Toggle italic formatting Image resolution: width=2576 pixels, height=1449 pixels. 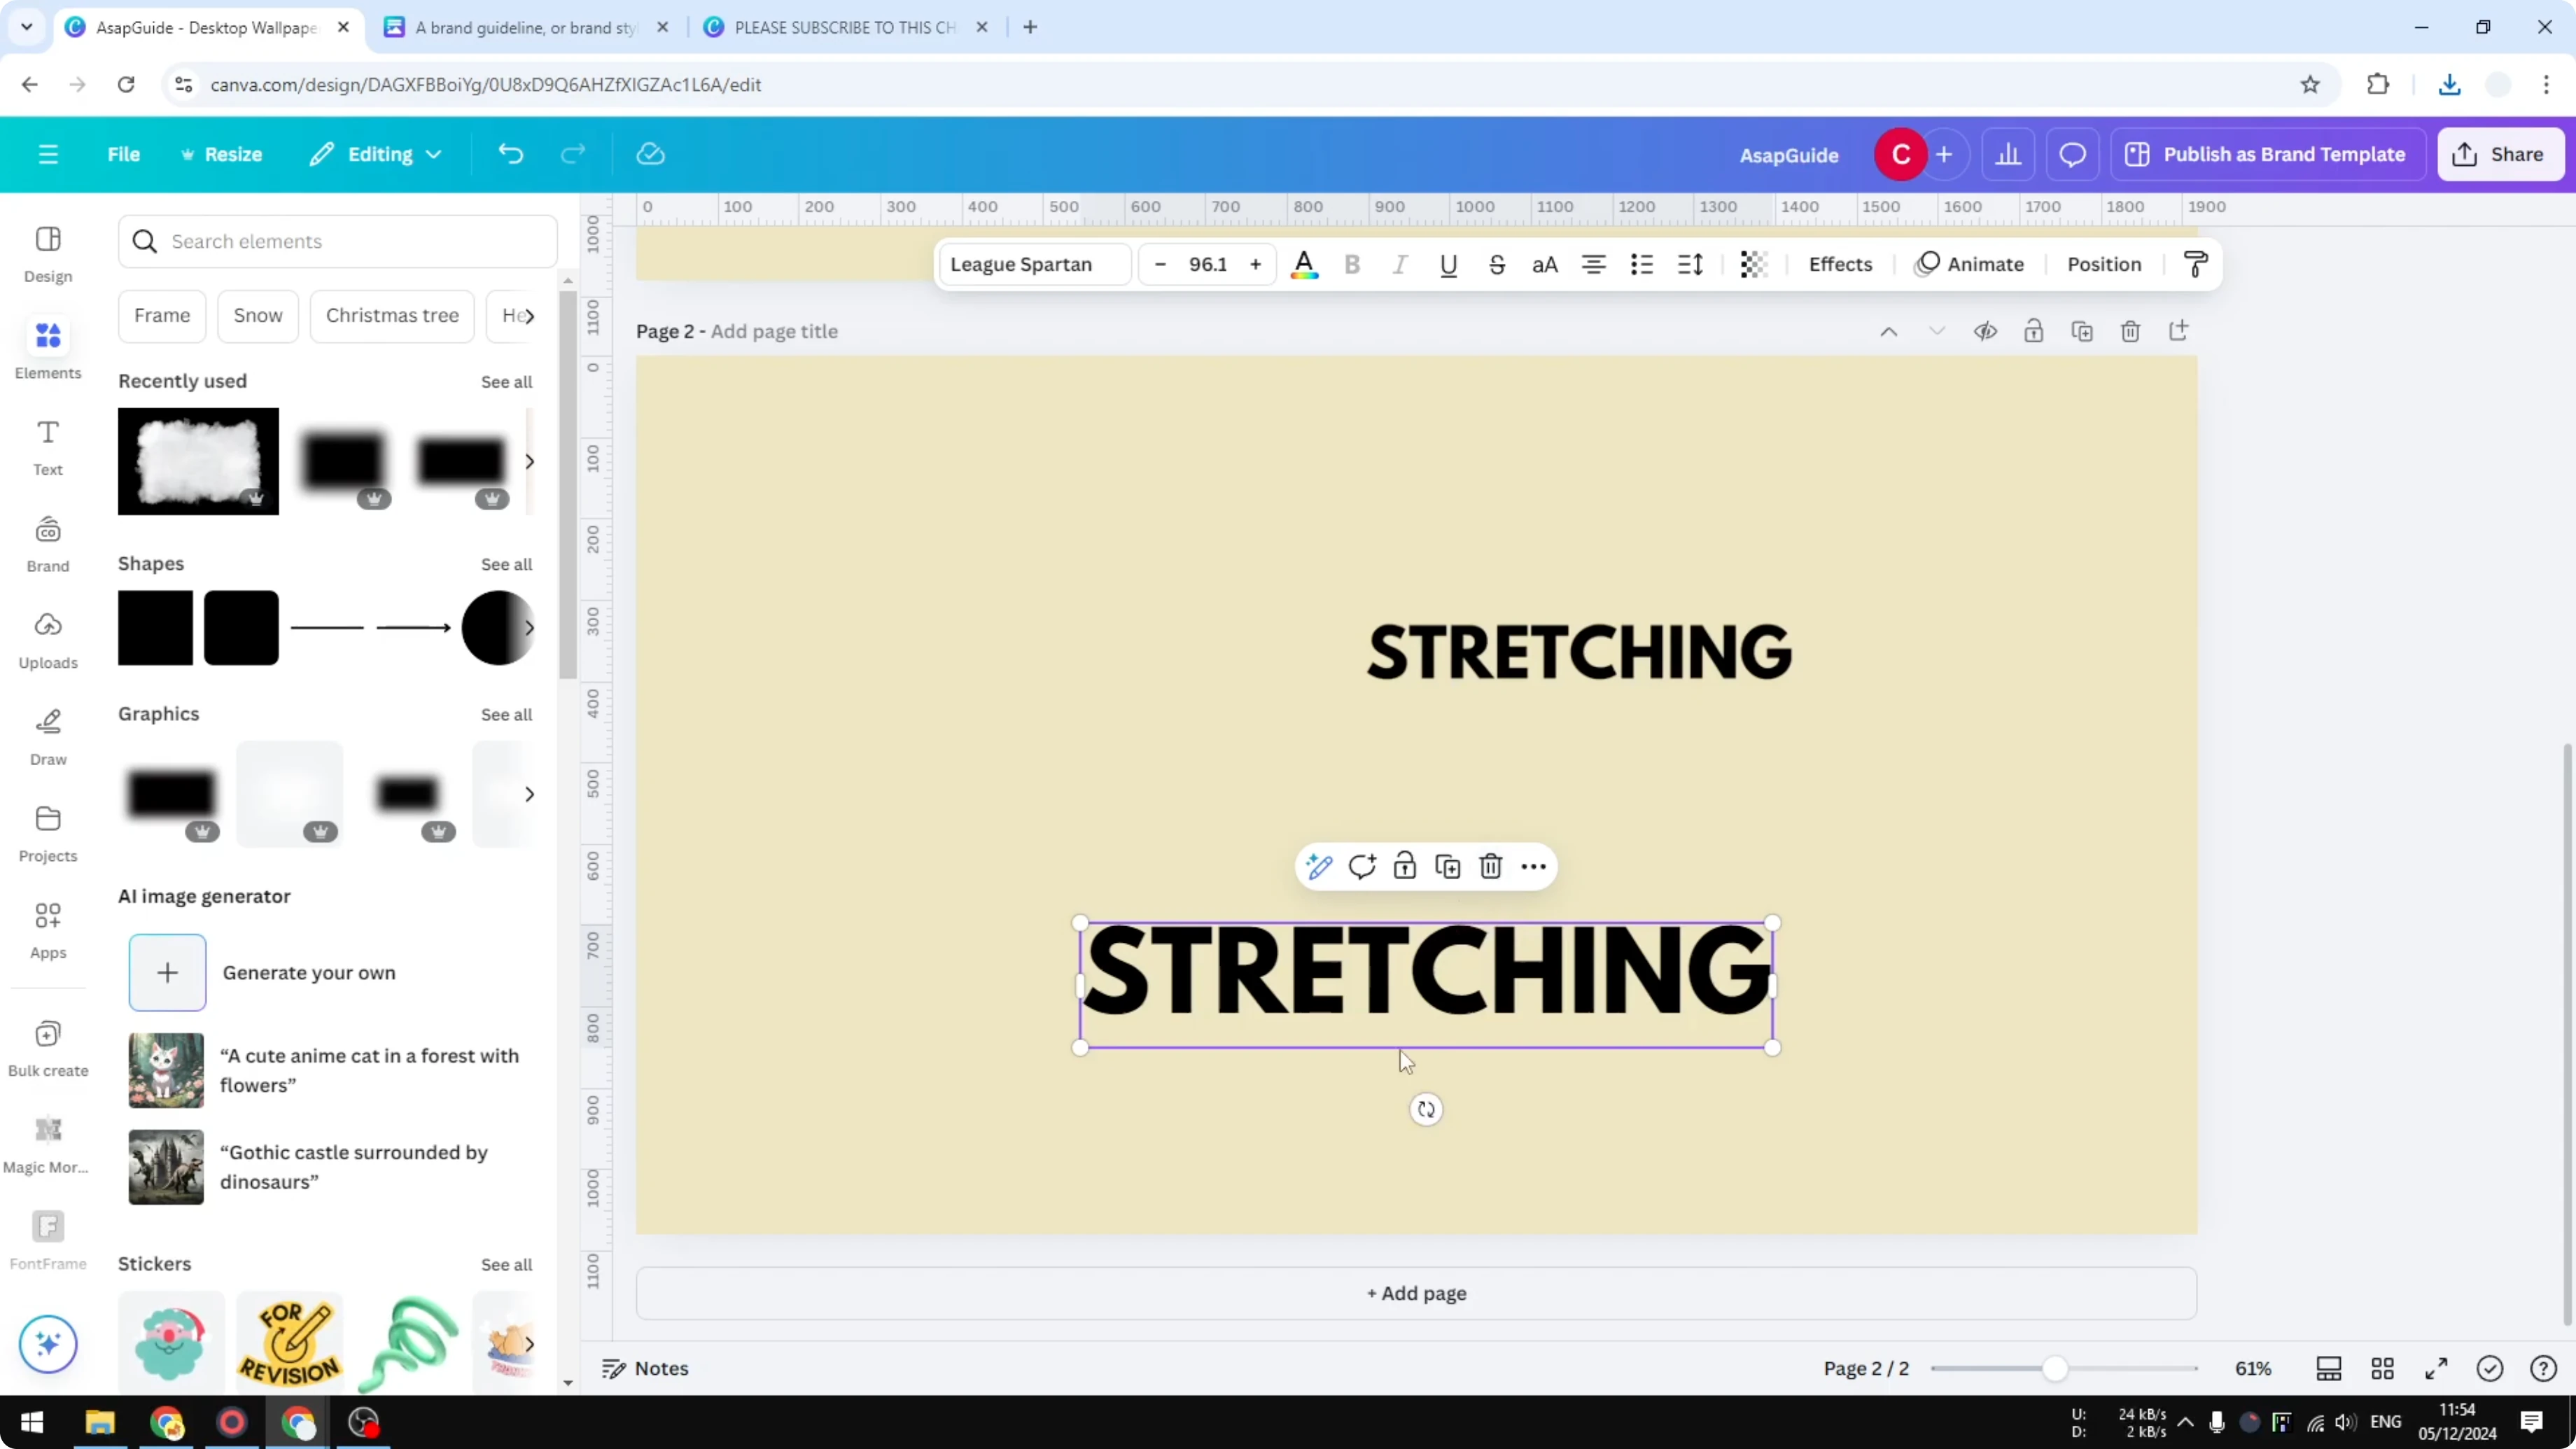(x=1400, y=264)
